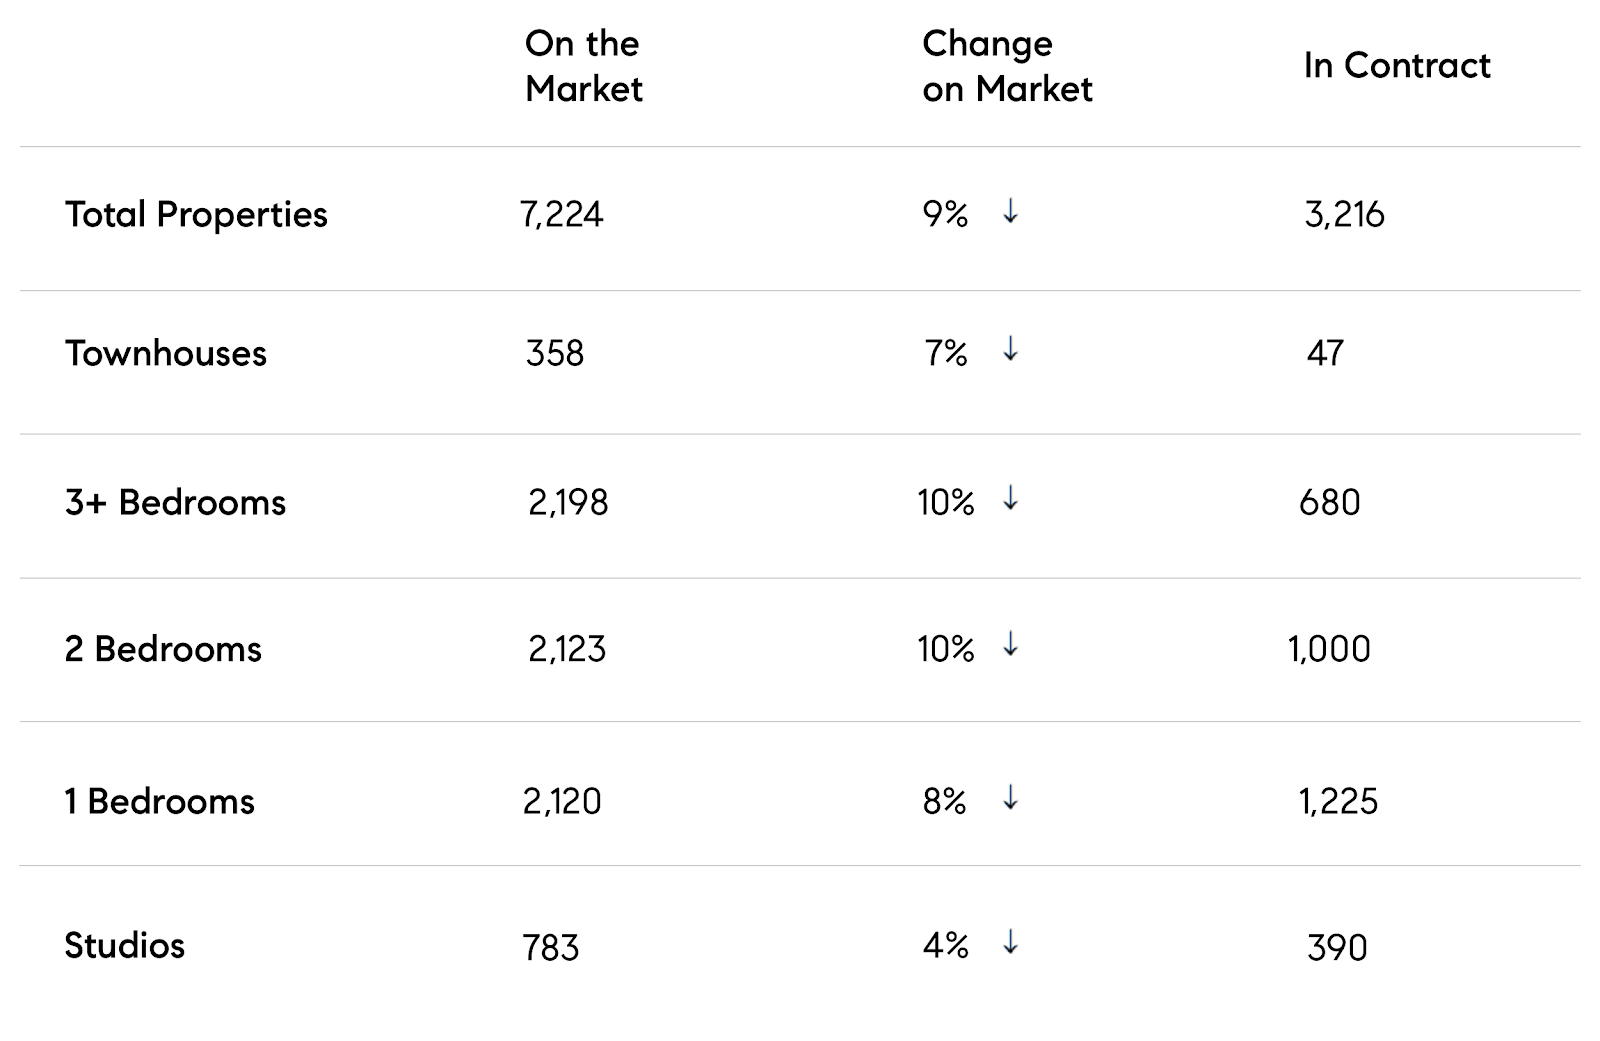Click the Townhouses row label
Screen dimensions: 1600x1041
(166, 353)
